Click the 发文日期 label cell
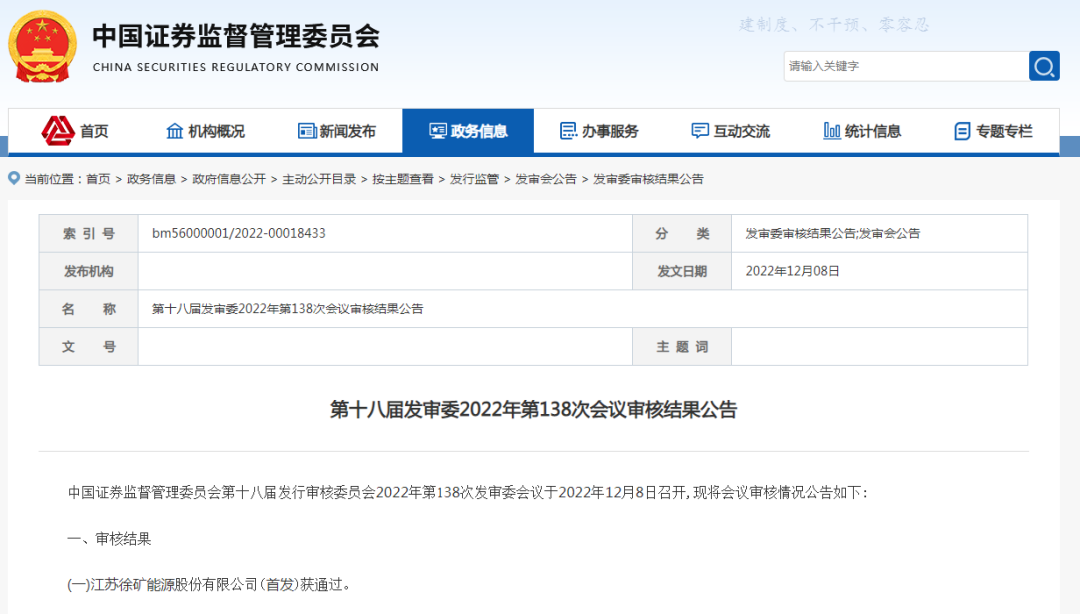The width and height of the screenshot is (1080, 614). click(682, 272)
